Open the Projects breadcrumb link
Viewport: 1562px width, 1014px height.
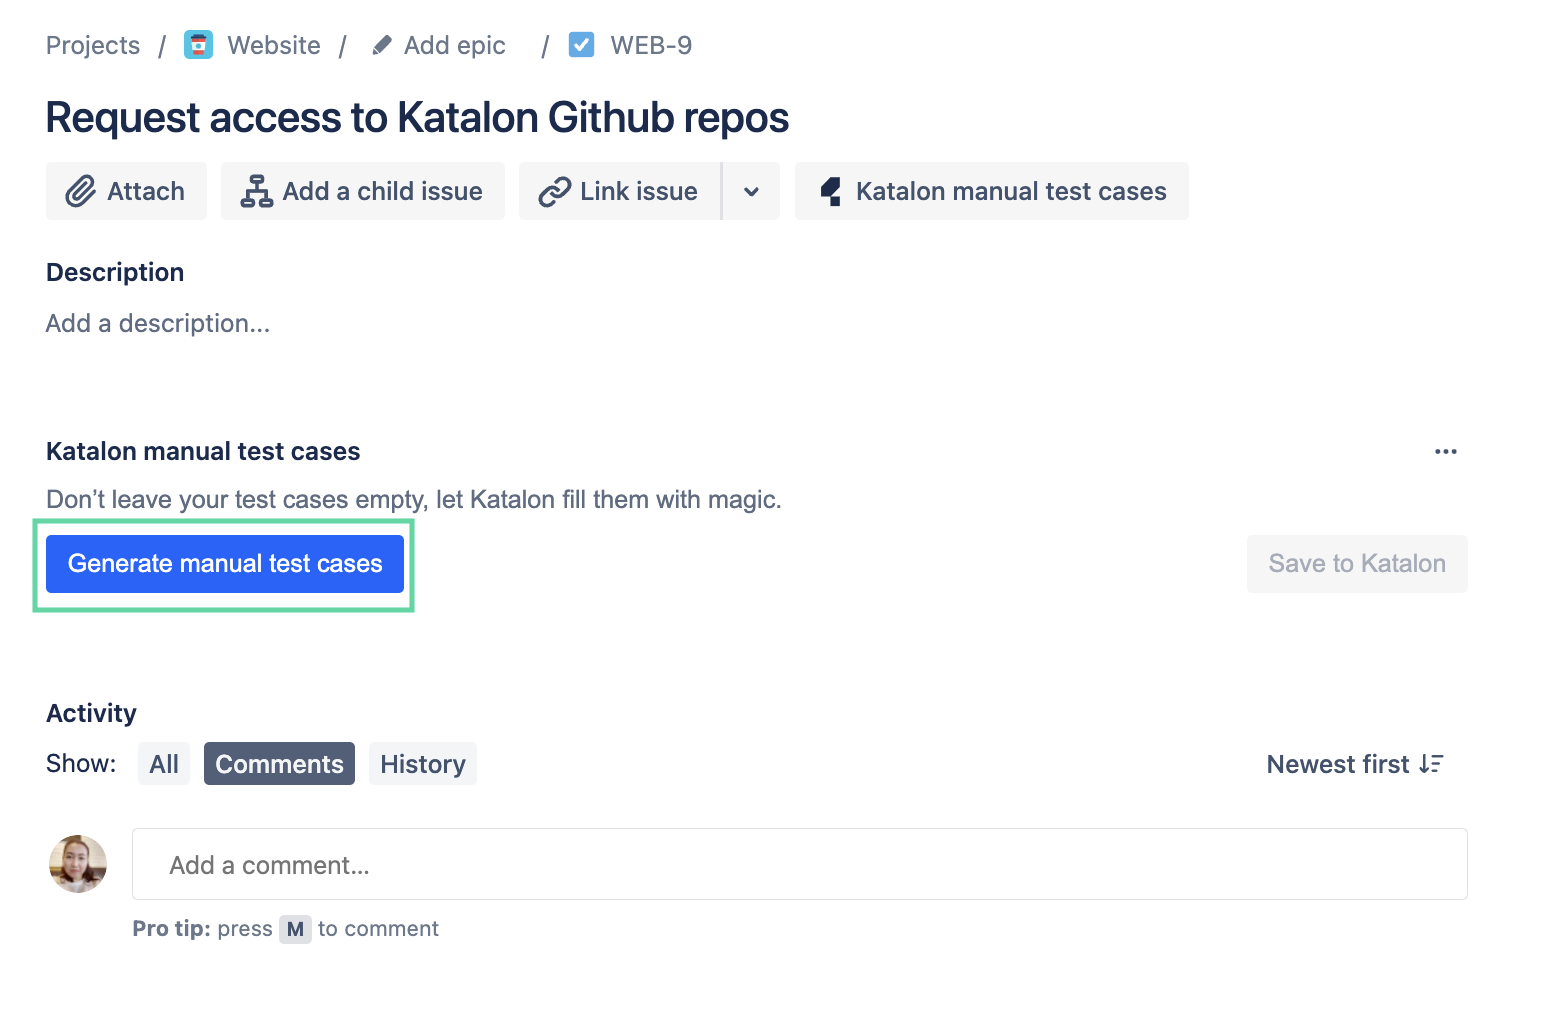point(93,45)
